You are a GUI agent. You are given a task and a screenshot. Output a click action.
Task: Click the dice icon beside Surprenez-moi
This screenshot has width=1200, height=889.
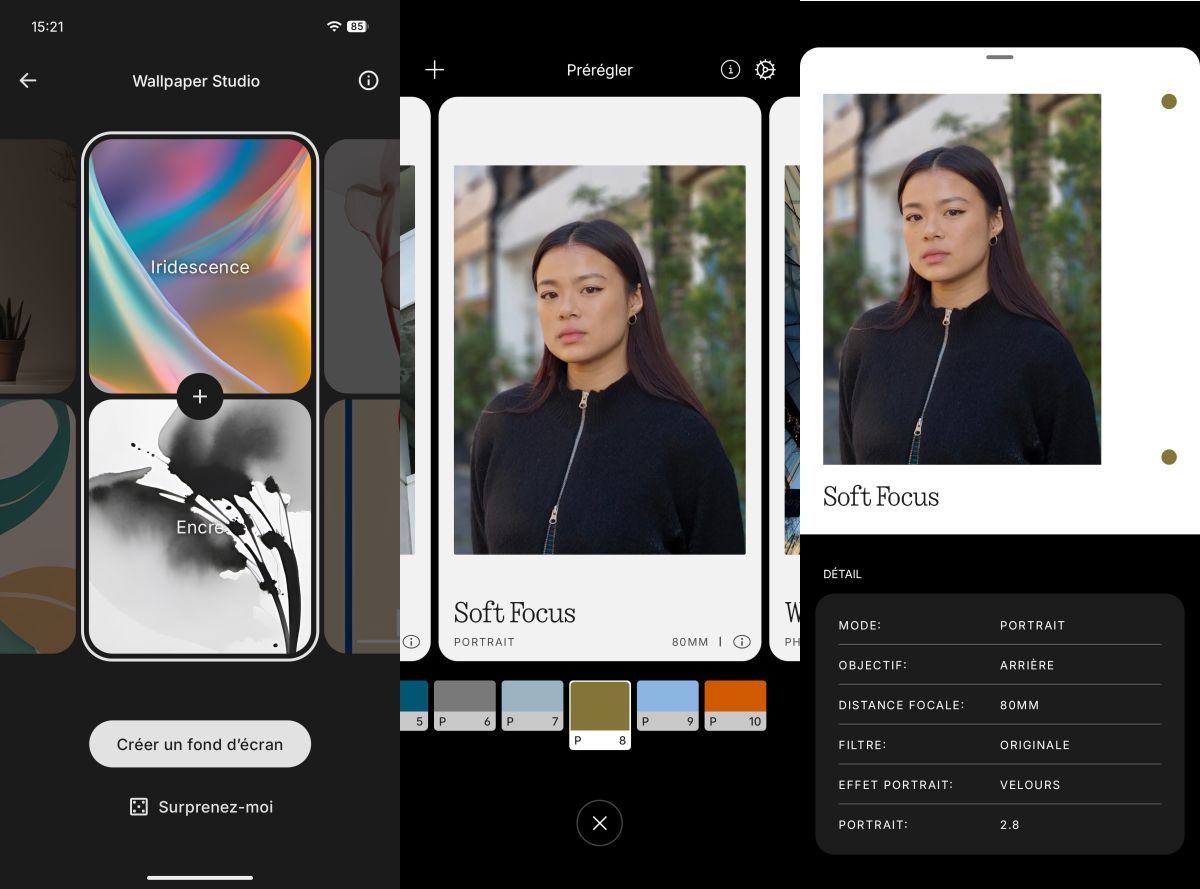click(139, 807)
